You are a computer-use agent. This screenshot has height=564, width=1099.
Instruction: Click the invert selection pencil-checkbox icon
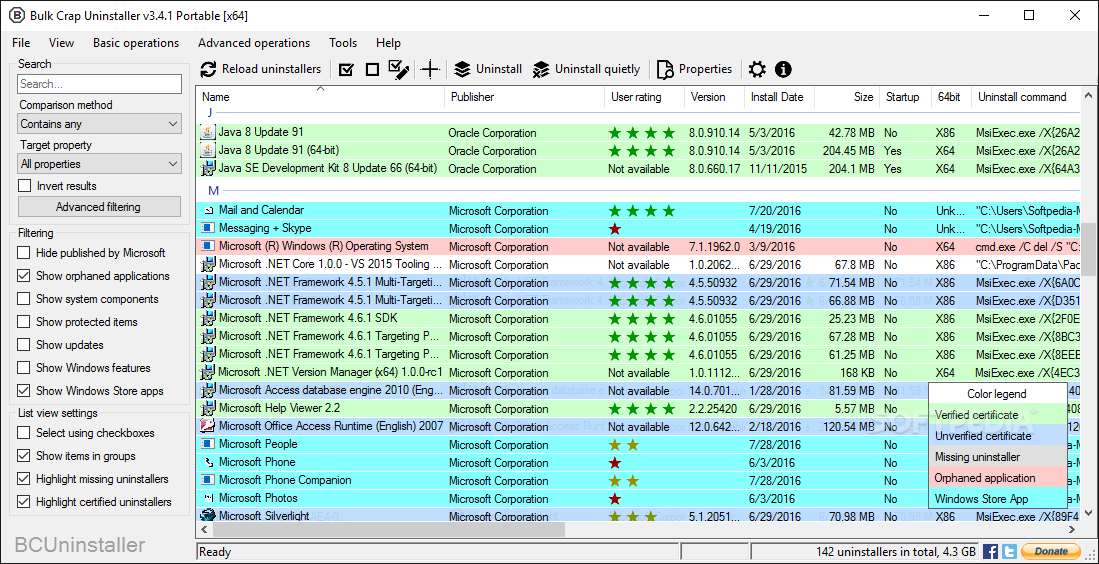[x=399, y=69]
